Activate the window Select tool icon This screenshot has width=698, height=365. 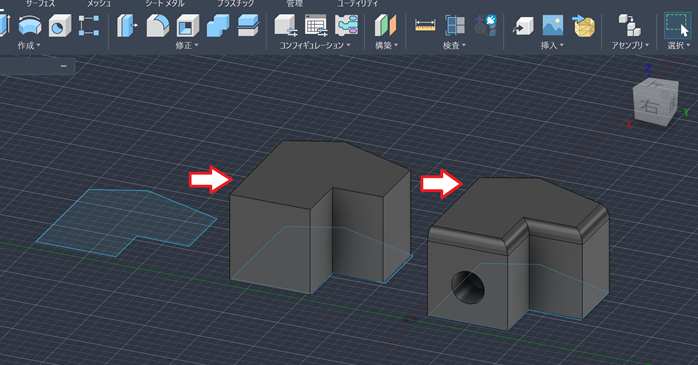[x=678, y=25]
